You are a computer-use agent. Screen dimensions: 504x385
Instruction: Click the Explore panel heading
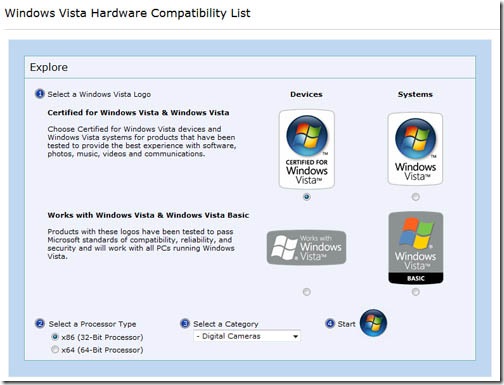pyautogui.click(x=49, y=67)
